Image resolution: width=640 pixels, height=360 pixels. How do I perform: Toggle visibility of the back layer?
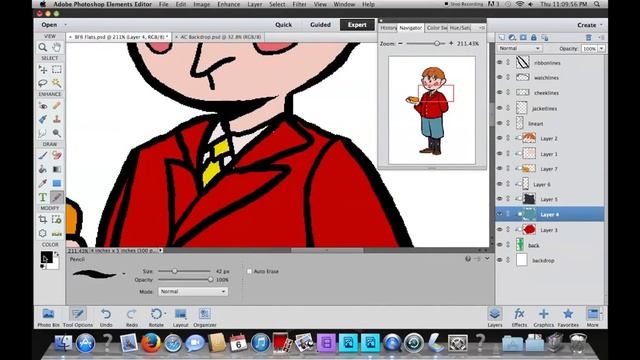tap(500, 245)
